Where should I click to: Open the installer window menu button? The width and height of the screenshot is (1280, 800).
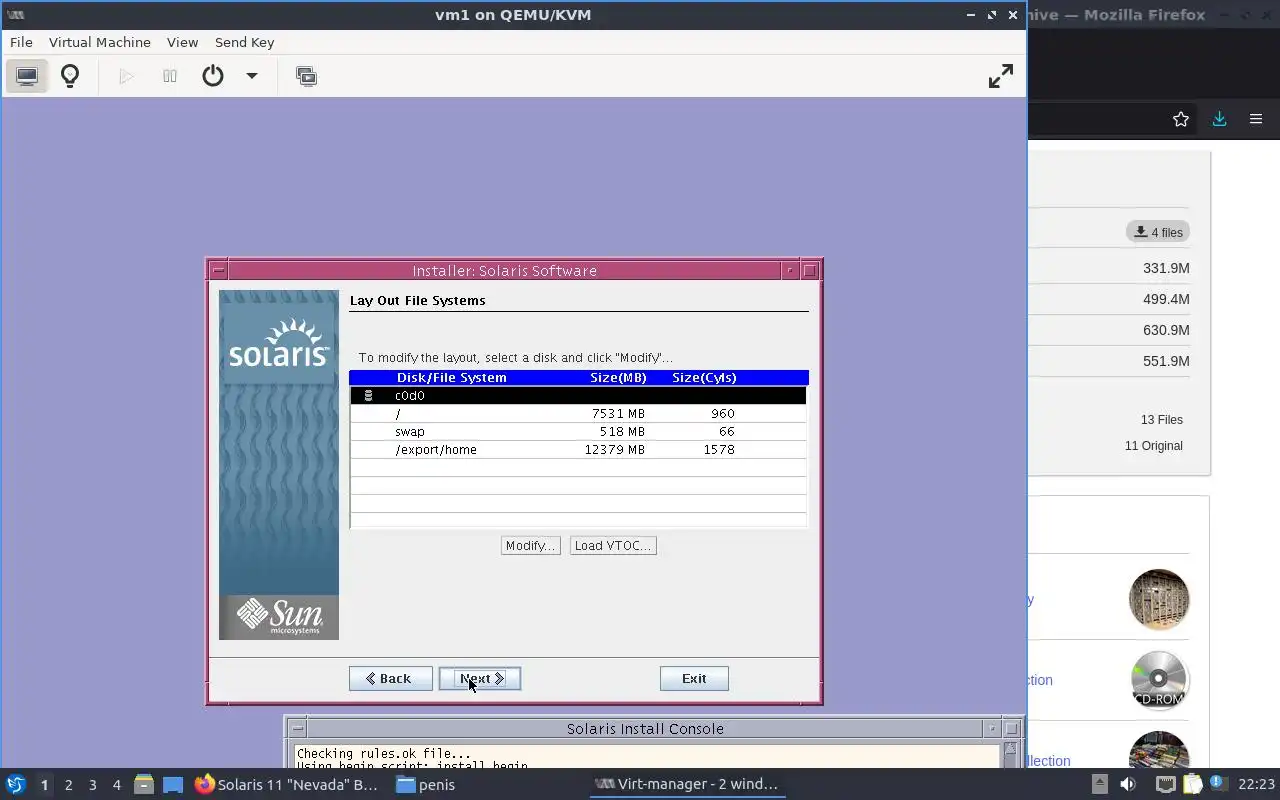218,270
